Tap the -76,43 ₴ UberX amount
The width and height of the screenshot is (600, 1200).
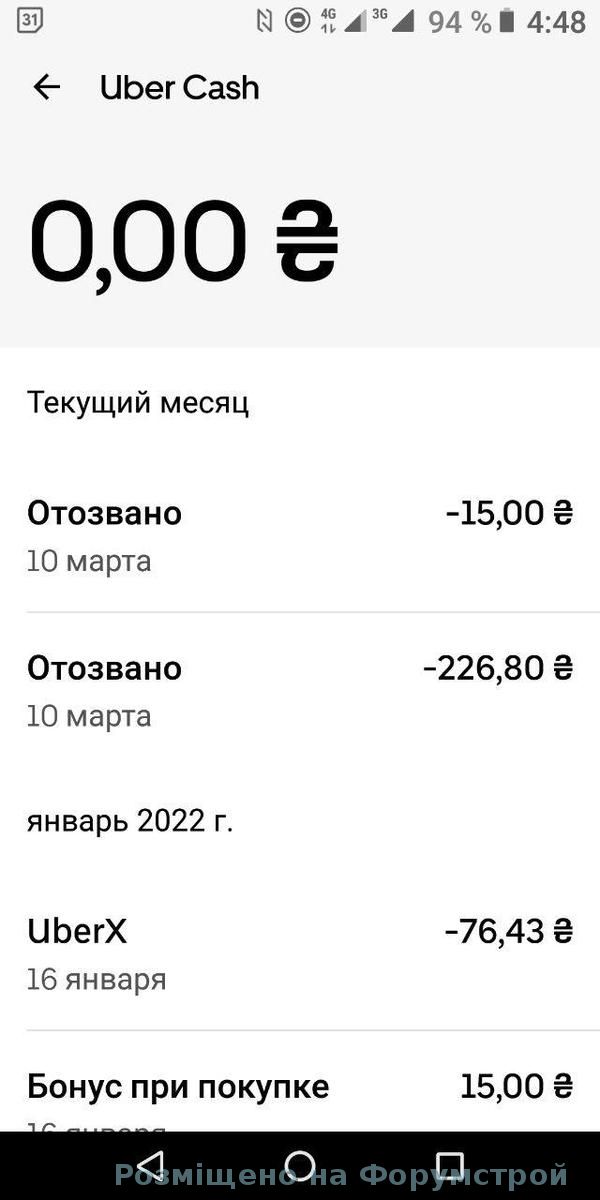coord(508,932)
